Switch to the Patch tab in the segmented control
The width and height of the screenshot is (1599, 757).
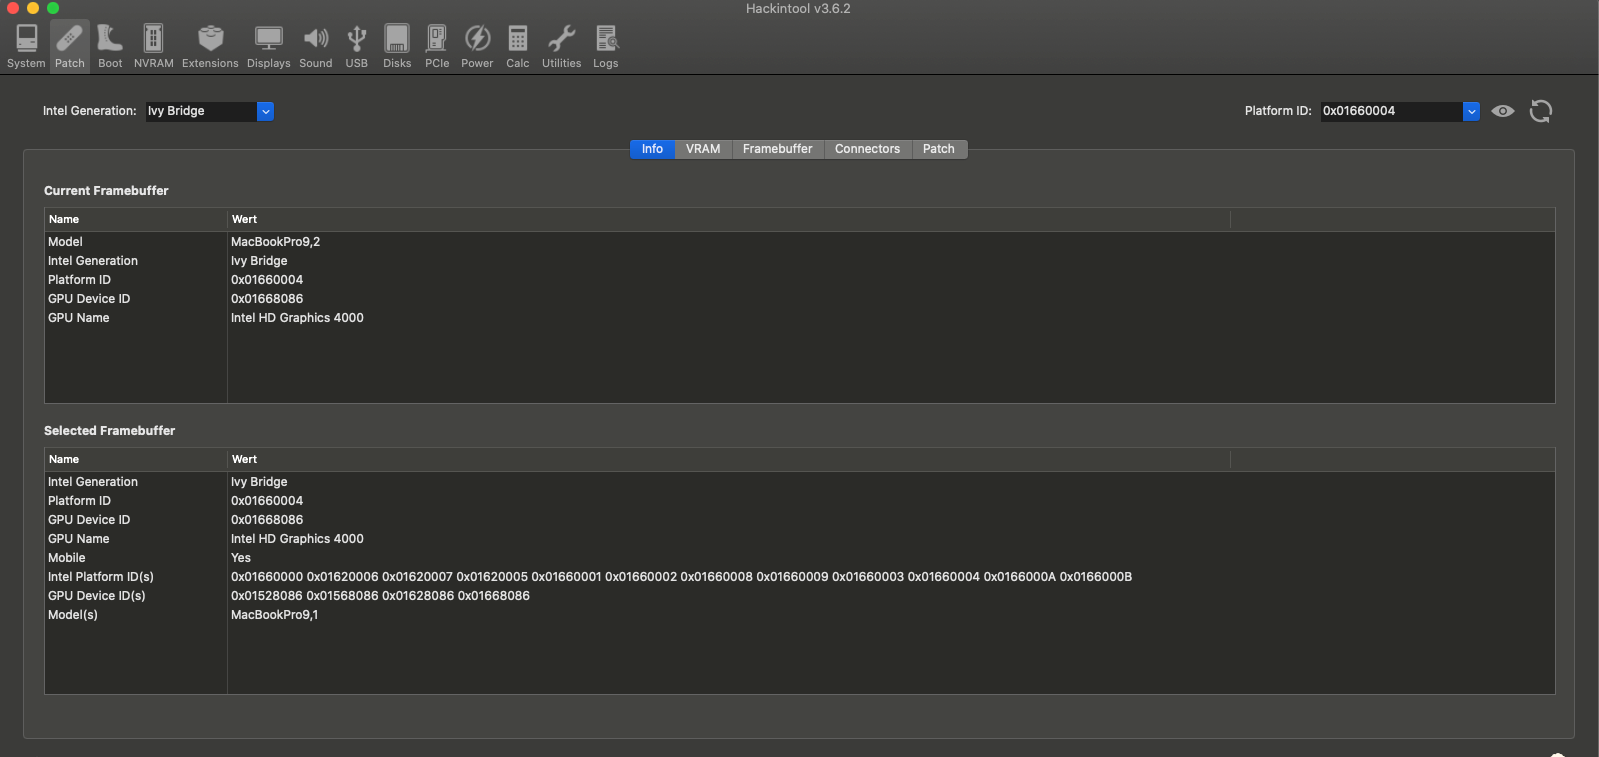pyautogui.click(x=939, y=149)
